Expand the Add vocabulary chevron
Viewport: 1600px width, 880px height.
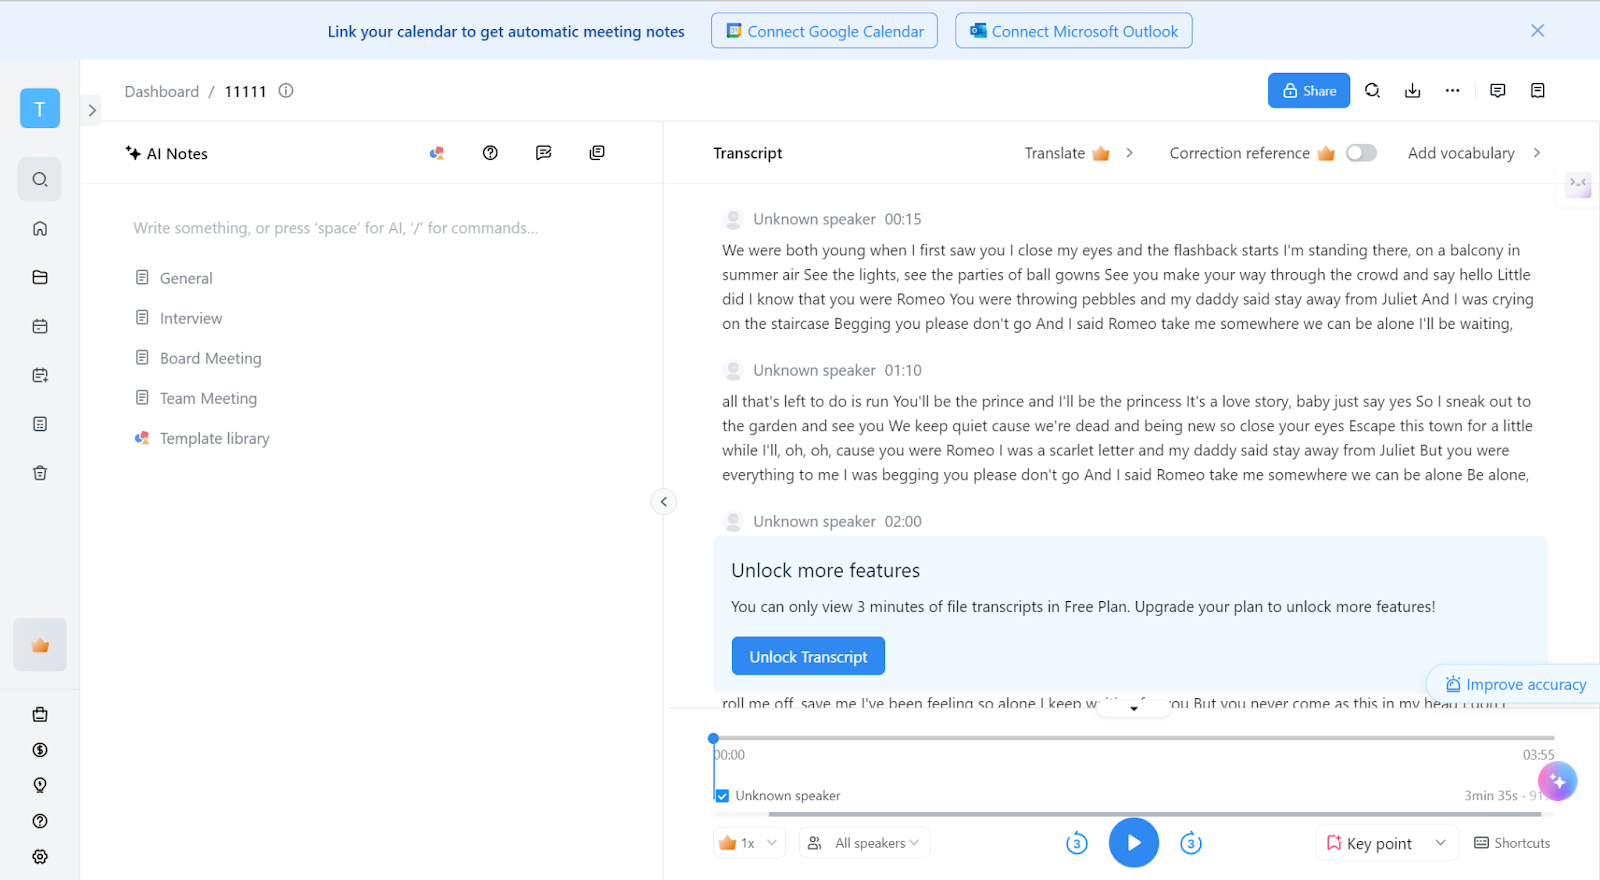1537,153
